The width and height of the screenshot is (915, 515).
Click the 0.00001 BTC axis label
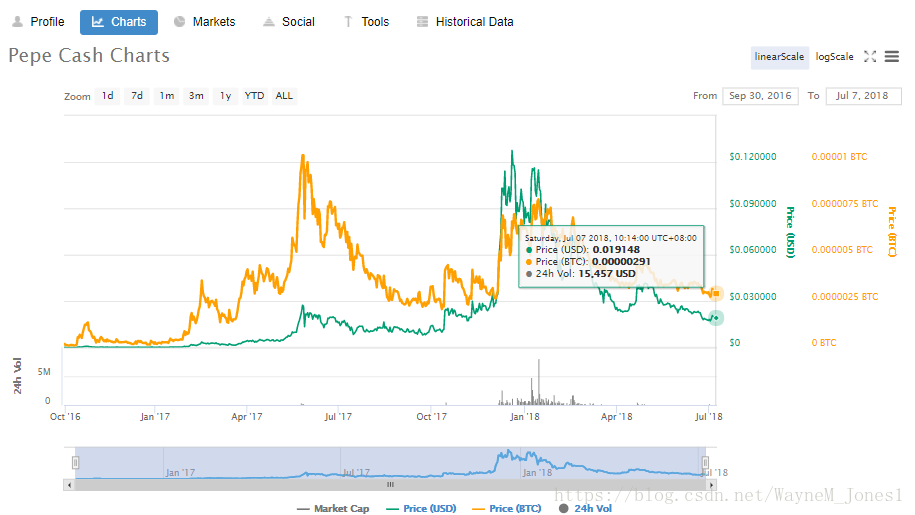[x=839, y=157]
